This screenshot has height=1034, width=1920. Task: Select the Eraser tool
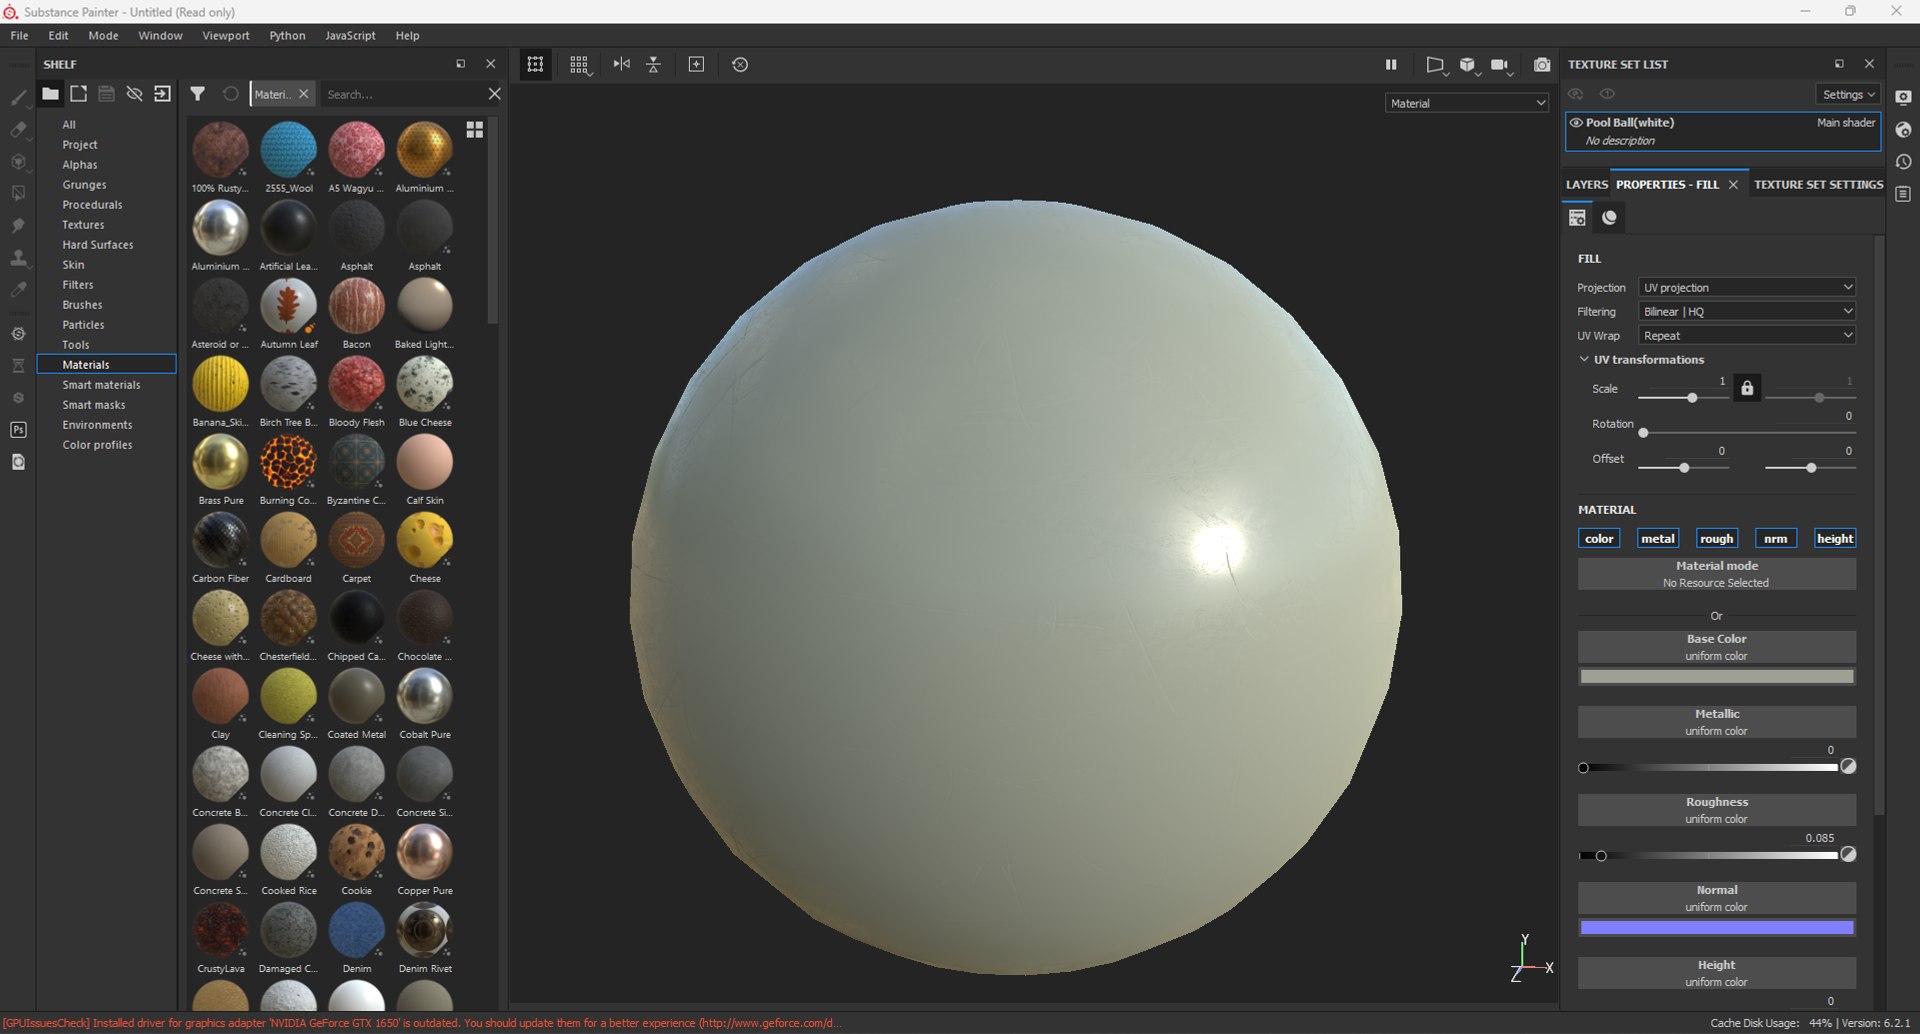pyautogui.click(x=18, y=129)
